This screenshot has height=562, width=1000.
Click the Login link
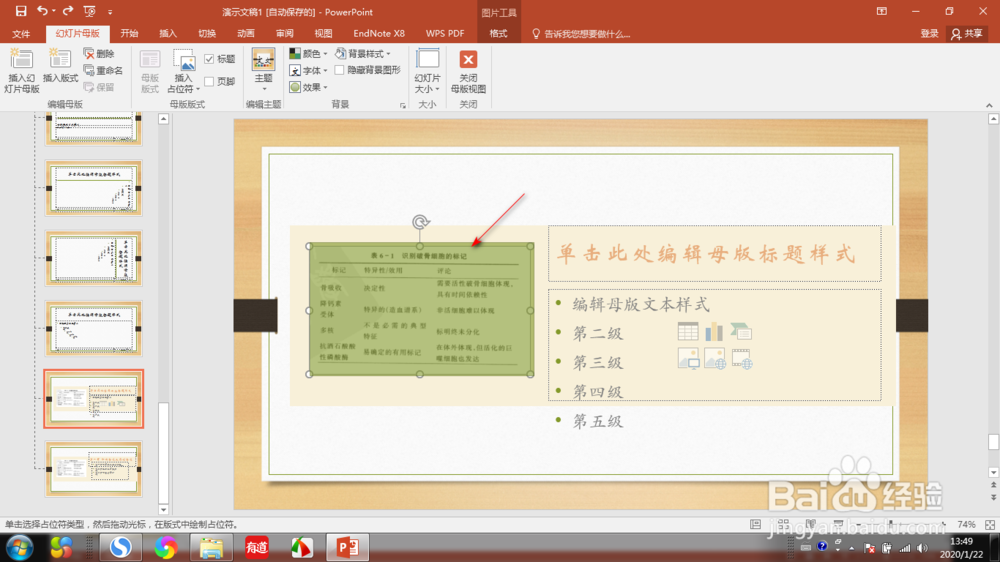click(929, 34)
